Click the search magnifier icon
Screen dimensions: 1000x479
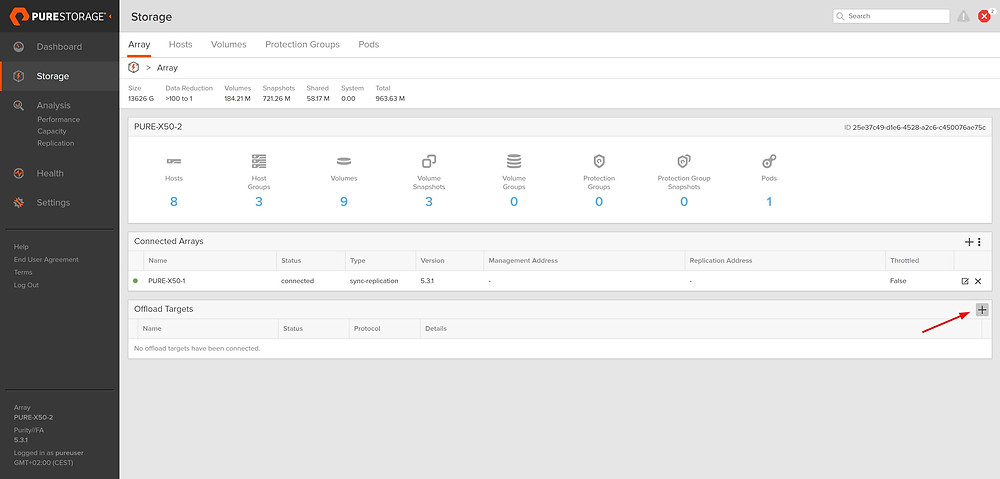click(x=841, y=16)
